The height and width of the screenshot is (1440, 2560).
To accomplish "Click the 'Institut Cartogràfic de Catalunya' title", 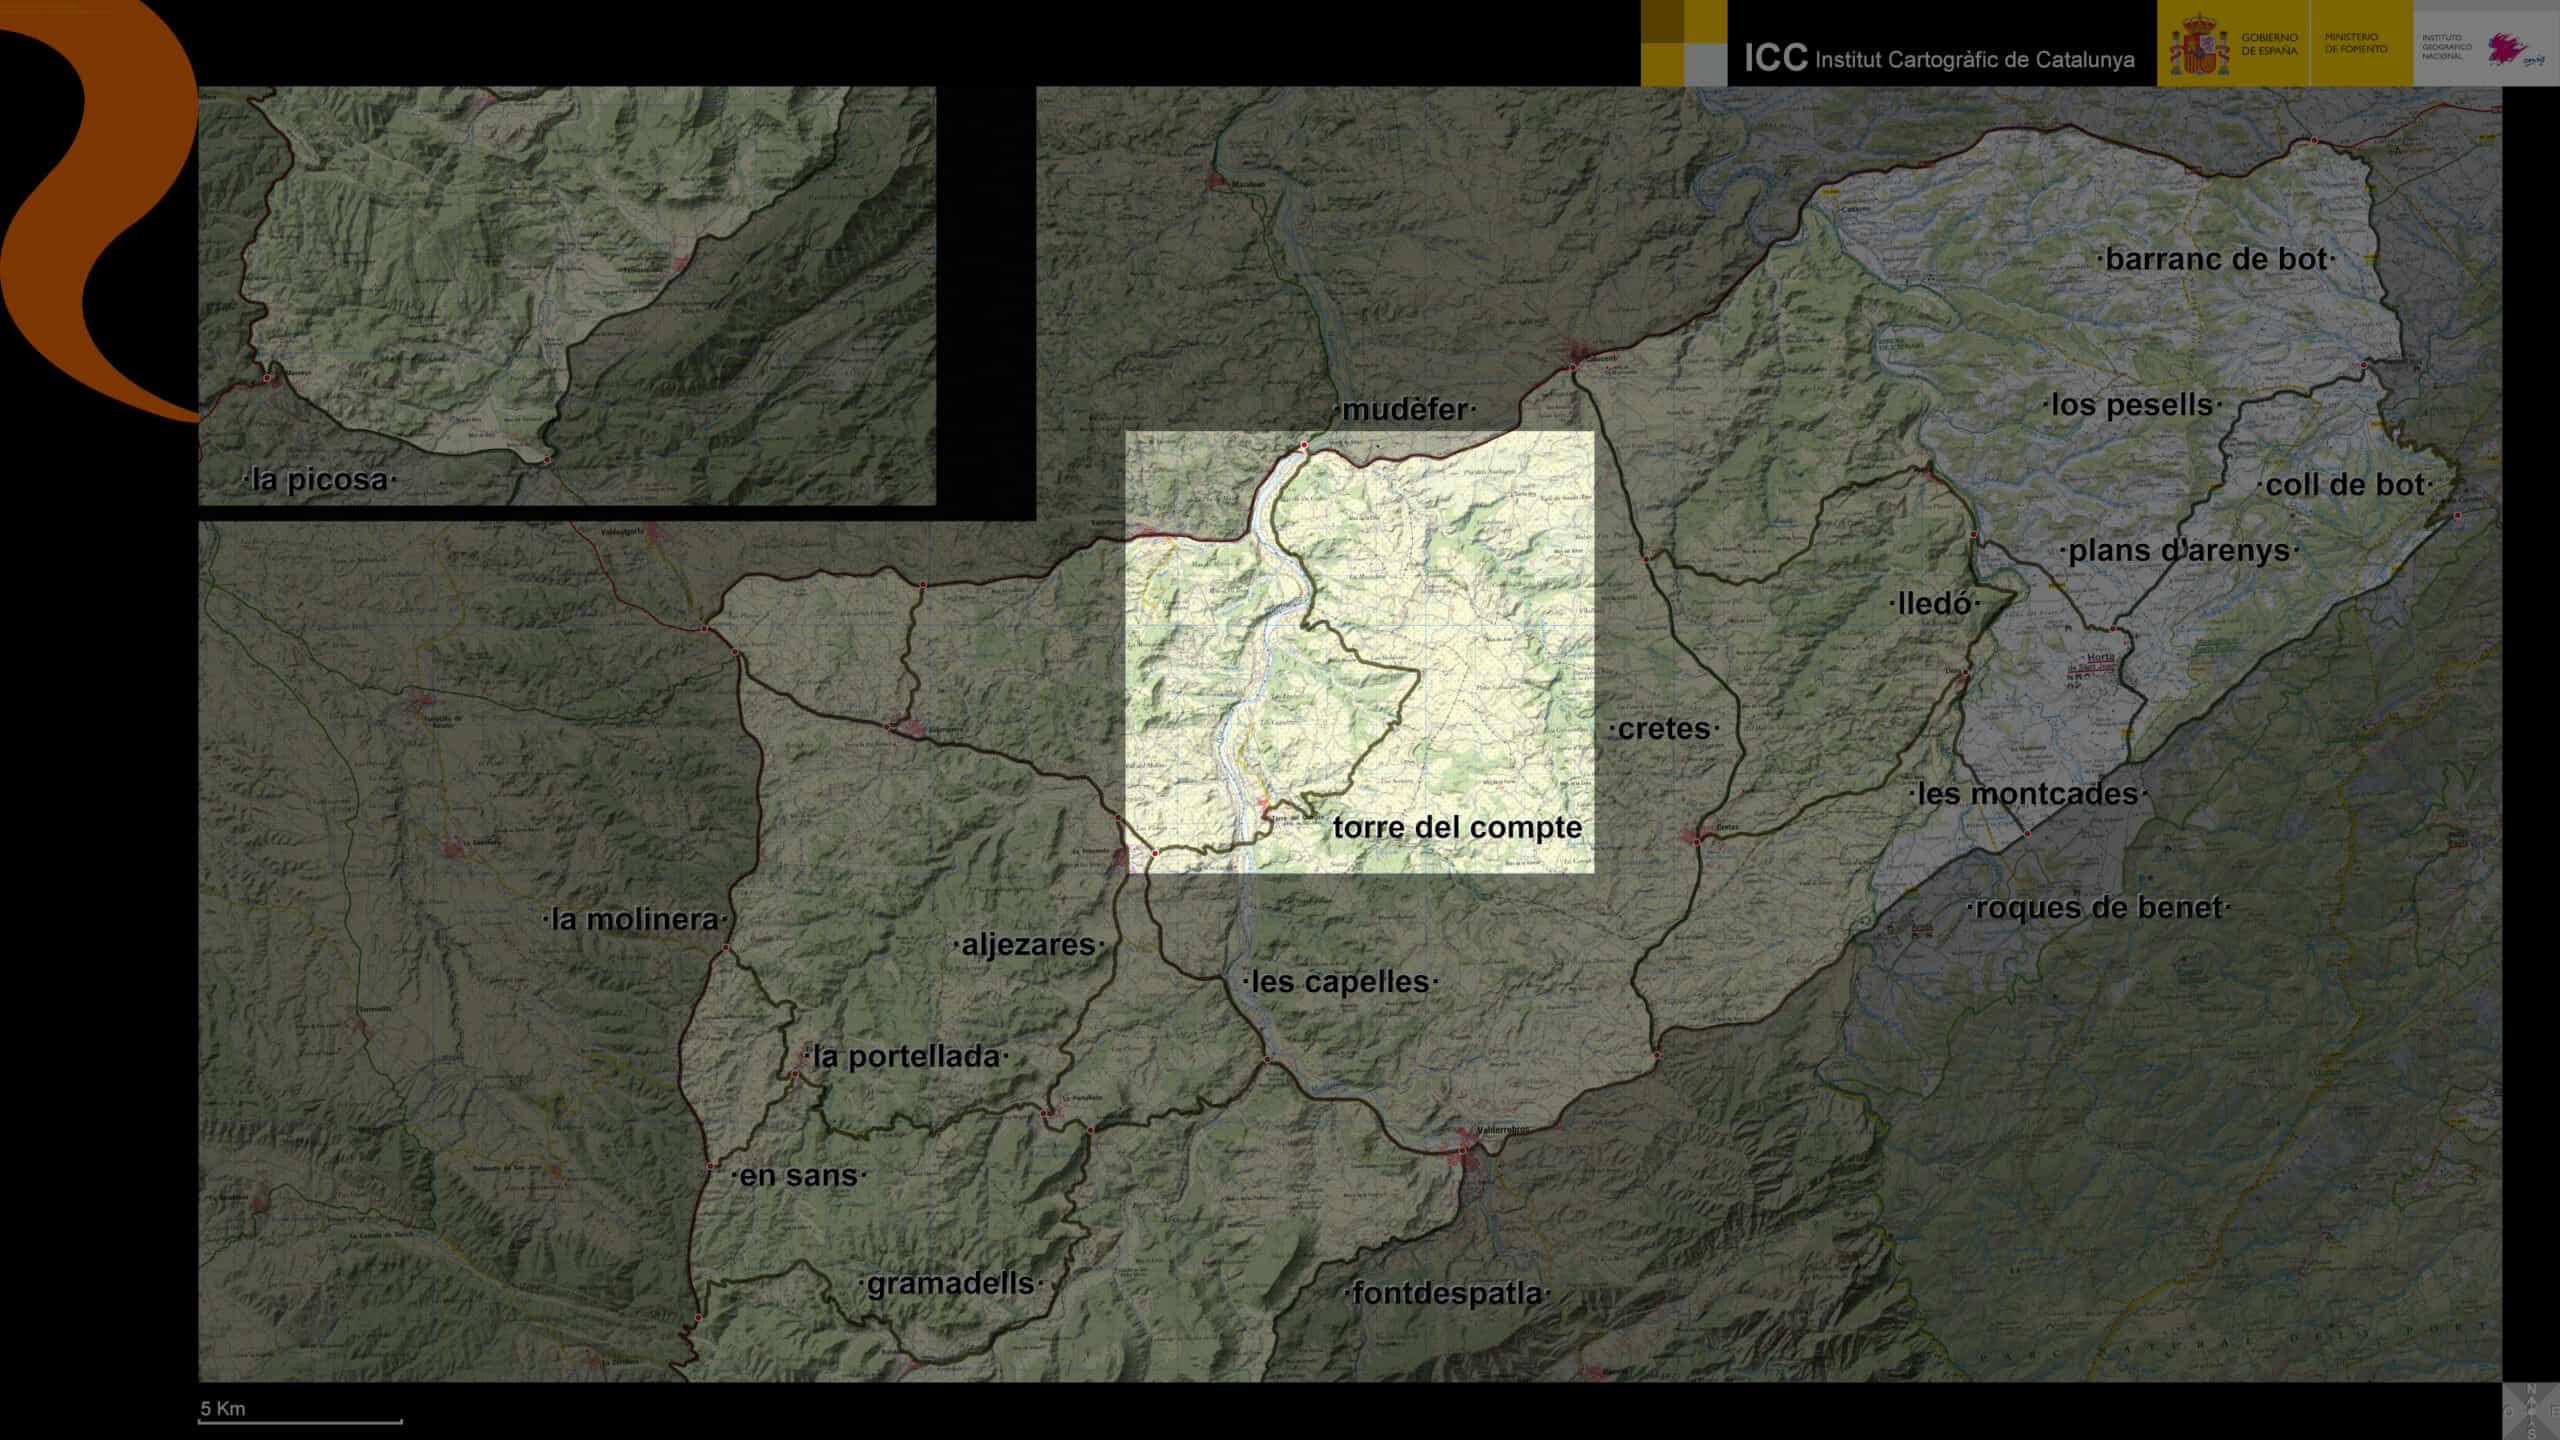I will pyautogui.click(x=1974, y=60).
